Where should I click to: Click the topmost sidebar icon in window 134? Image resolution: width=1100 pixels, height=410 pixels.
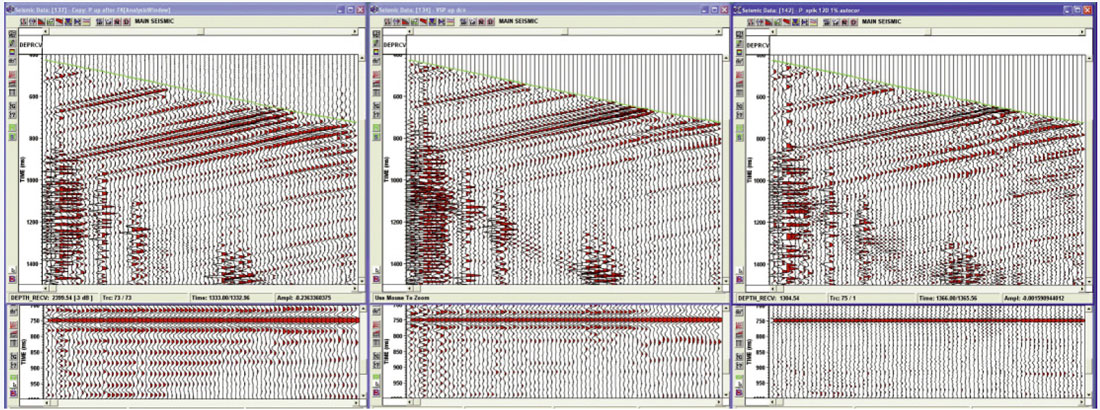click(376, 34)
